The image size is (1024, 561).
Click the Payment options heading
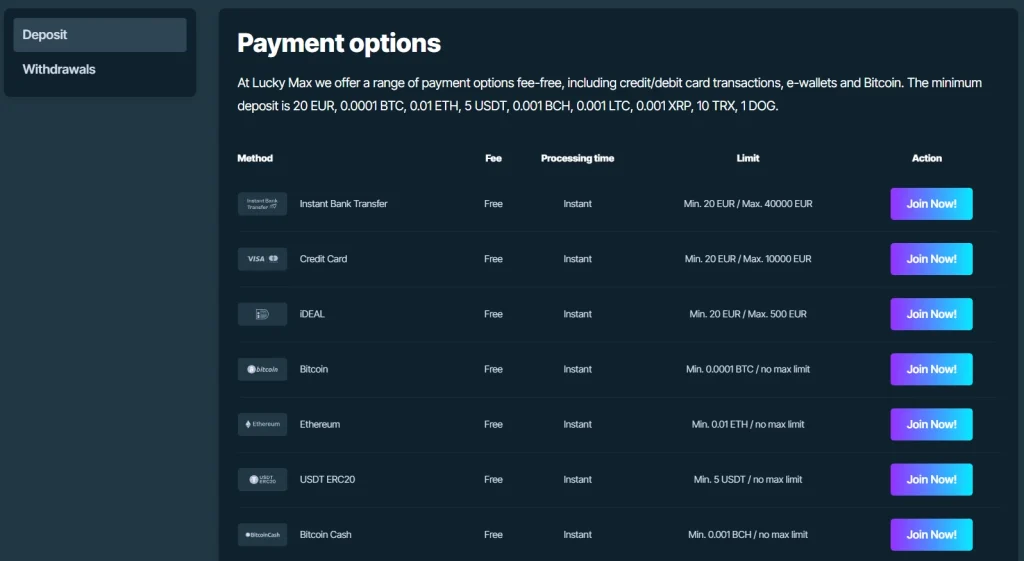pos(339,43)
